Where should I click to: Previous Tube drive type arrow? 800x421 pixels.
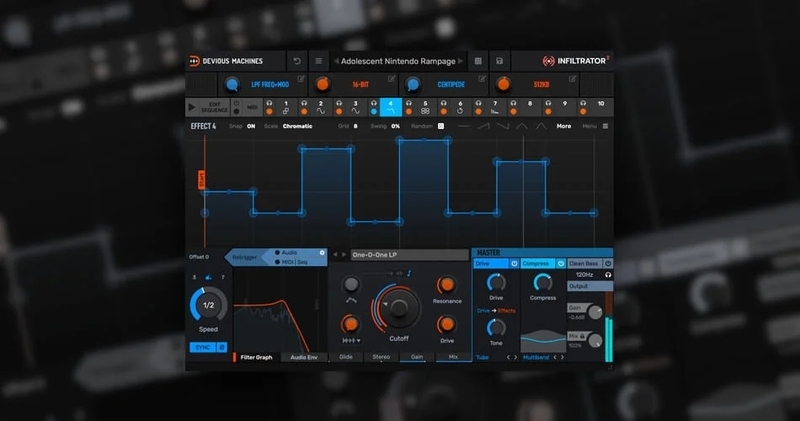pyautogui.click(x=508, y=357)
